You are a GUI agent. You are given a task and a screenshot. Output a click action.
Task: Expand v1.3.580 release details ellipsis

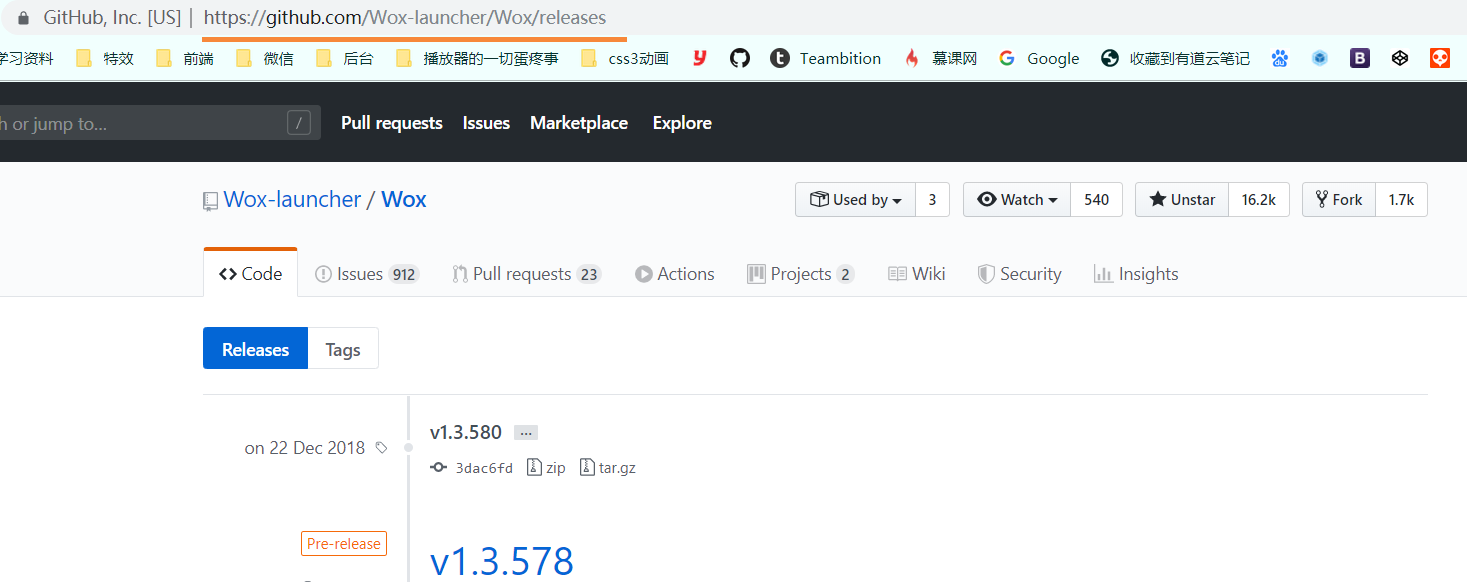click(526, 433)
